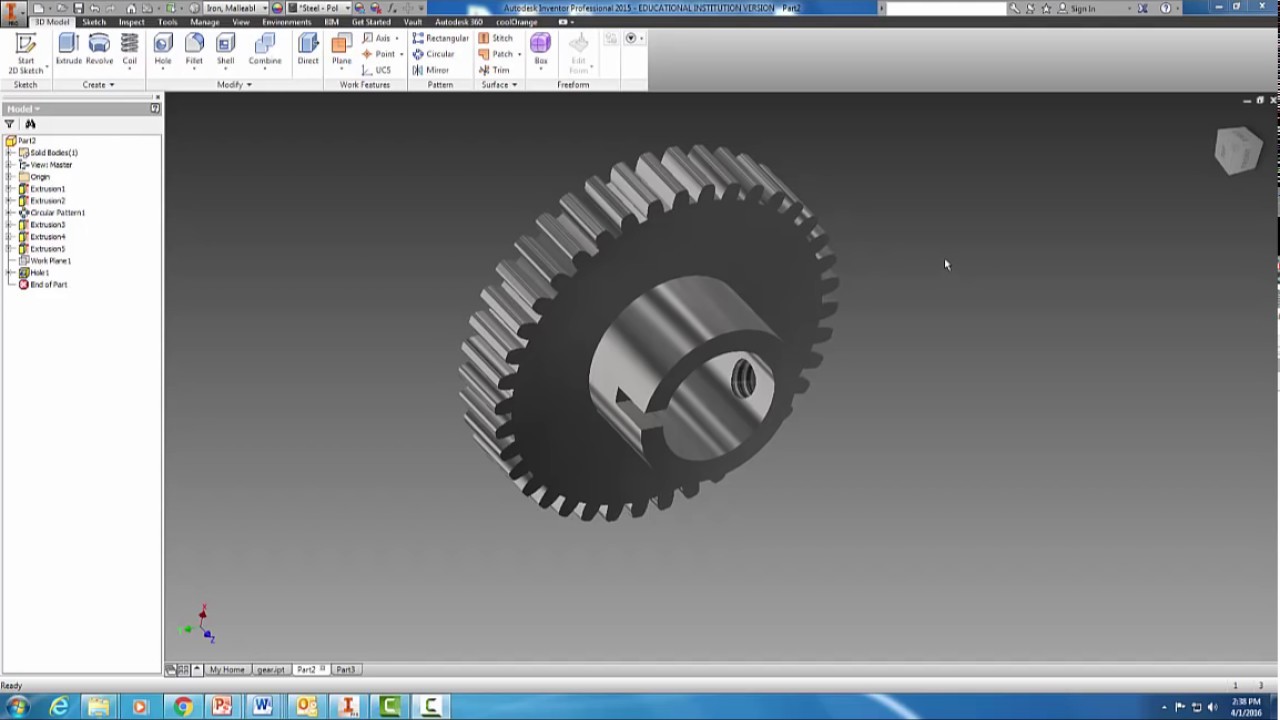Choose the Coil tool

[x=129, y=49]
